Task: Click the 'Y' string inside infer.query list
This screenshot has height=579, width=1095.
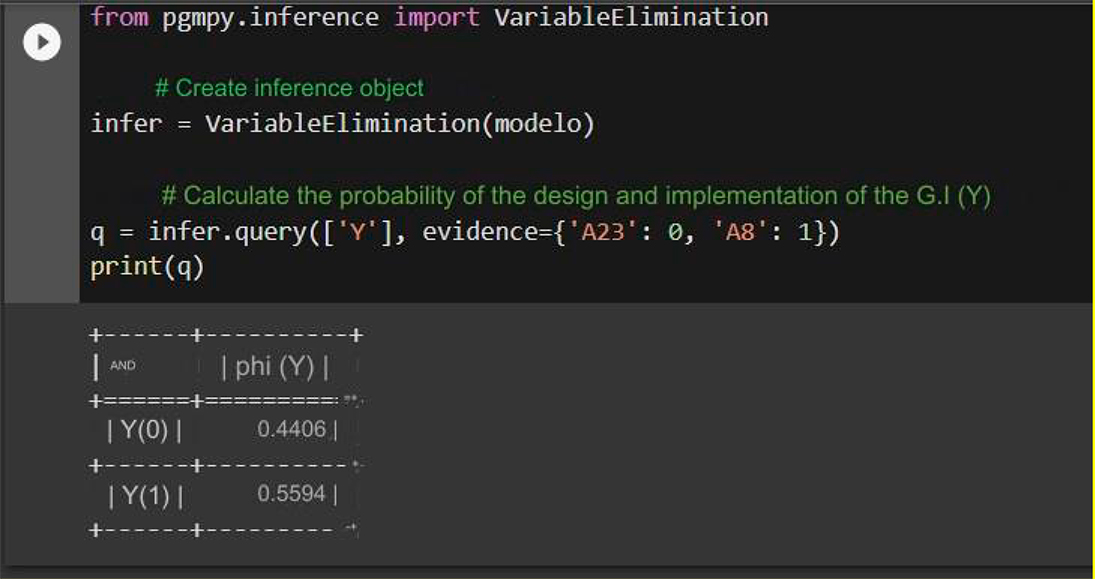Action: 358,232
